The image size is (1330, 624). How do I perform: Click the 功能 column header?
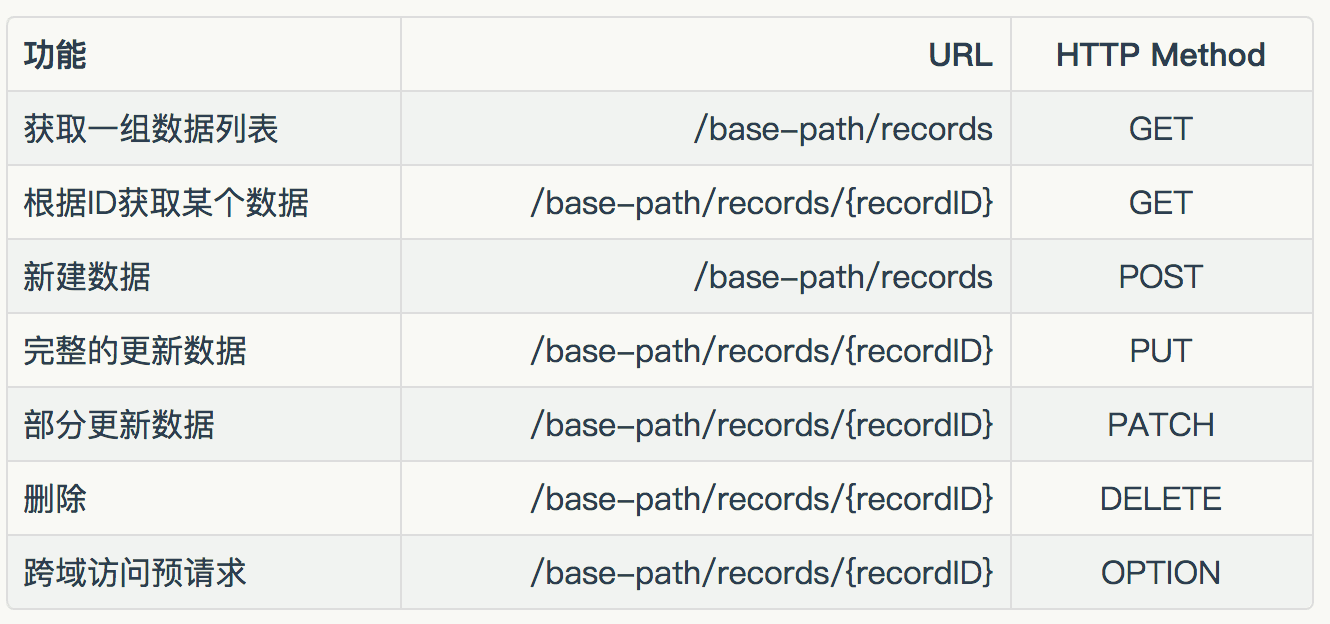[x=55, y=55]
